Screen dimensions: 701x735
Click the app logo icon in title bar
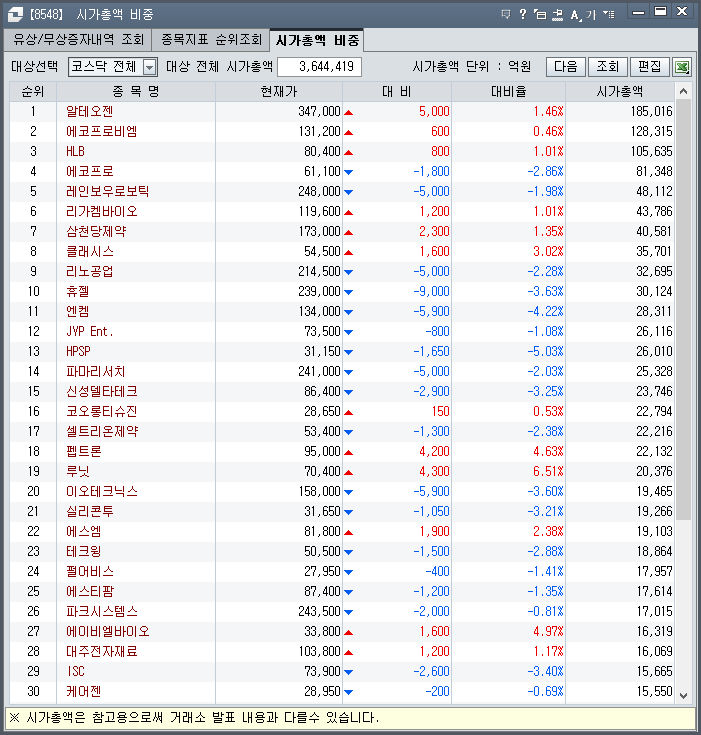pyautogui.click(x=15, y=15)
